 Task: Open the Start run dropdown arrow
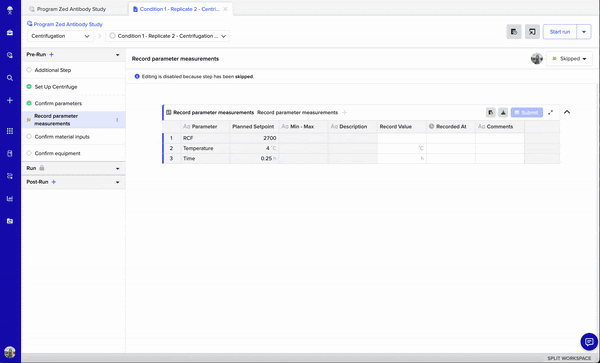coord(584,32)
